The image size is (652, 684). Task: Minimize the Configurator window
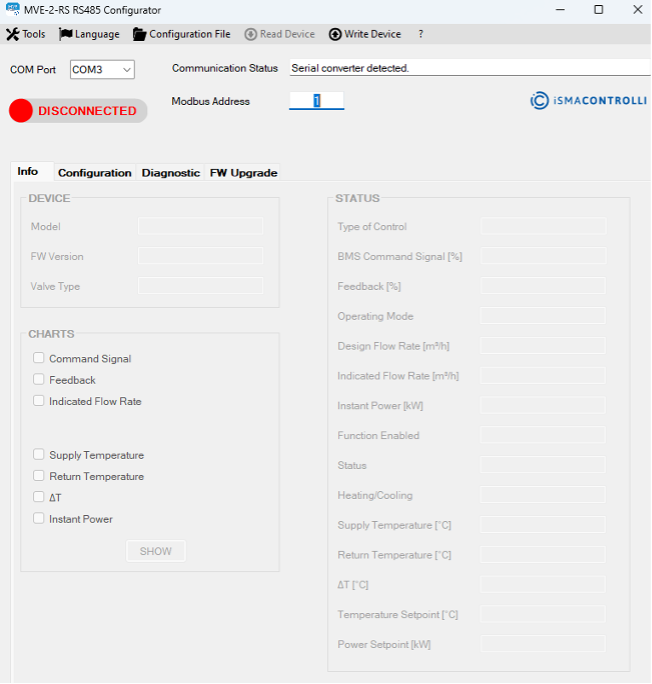pos(560,10)
